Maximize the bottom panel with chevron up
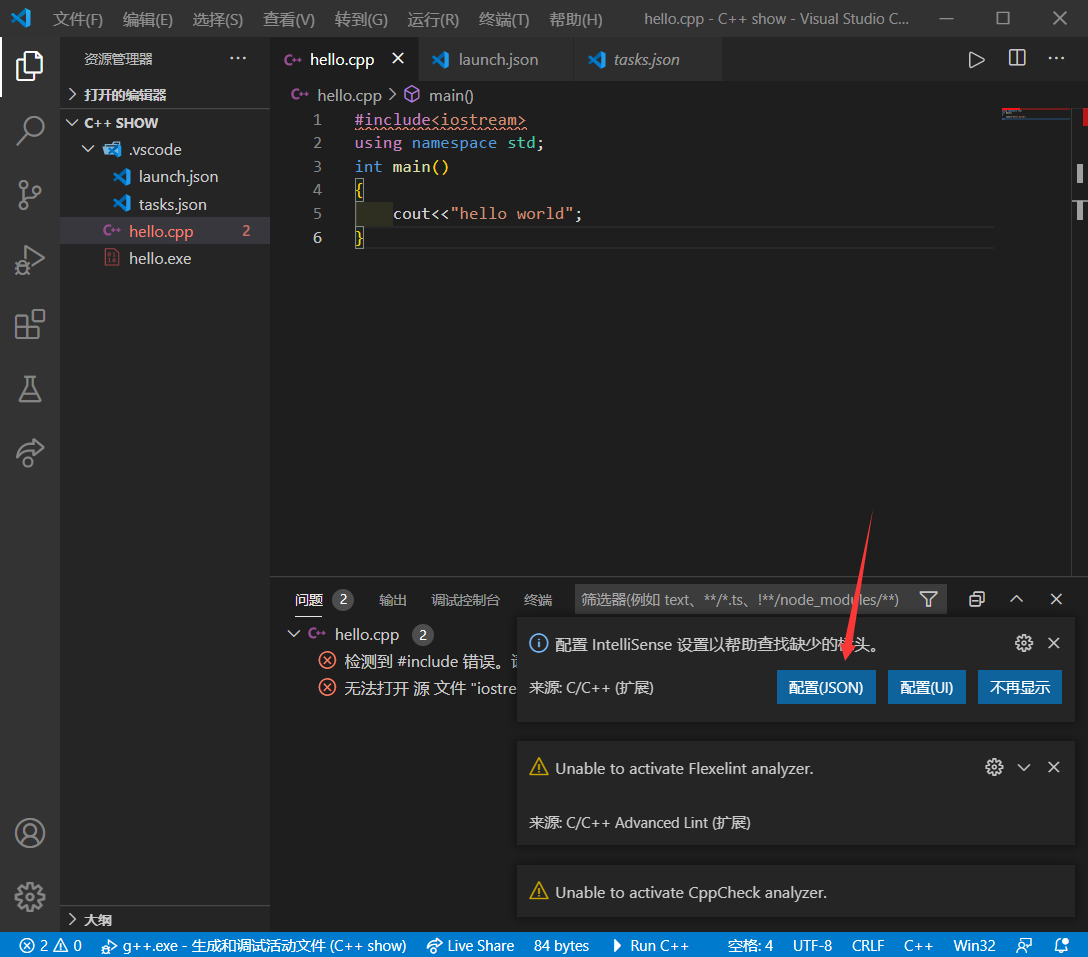The image size is (1088, 957). tap(1016, 599)
